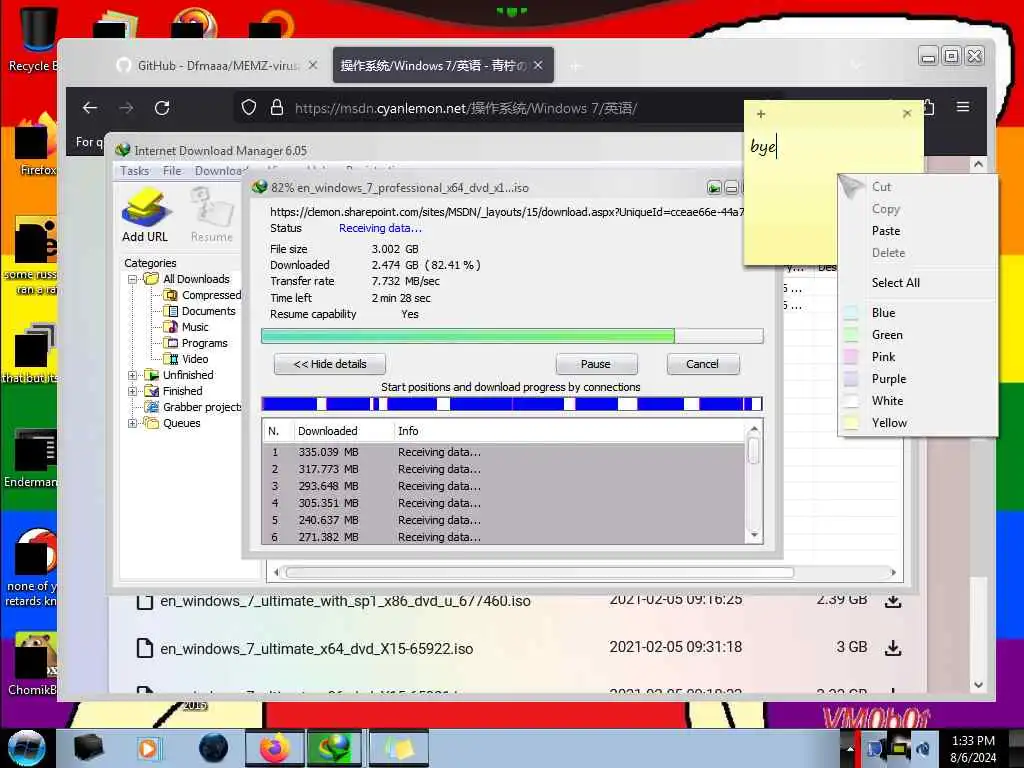The height and width of the screenshot is (768, 1024).
Task: Click the padlock site info icon
Action: (x=277, y=108)
